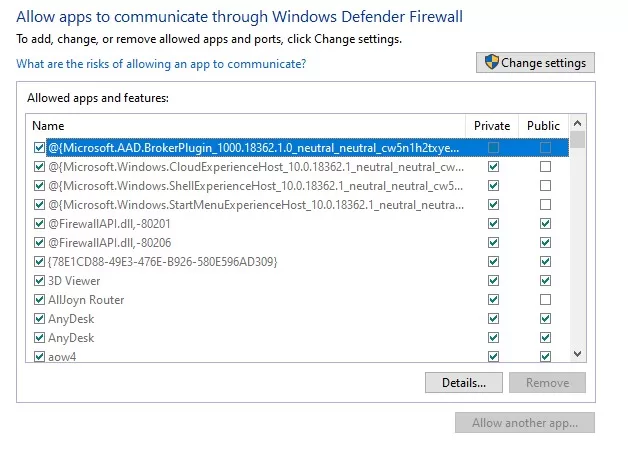Image resolution: width=628 pixels, height=457 pixels.
Task: Select the 3D Viewer row name
Action: click(74, 281)
